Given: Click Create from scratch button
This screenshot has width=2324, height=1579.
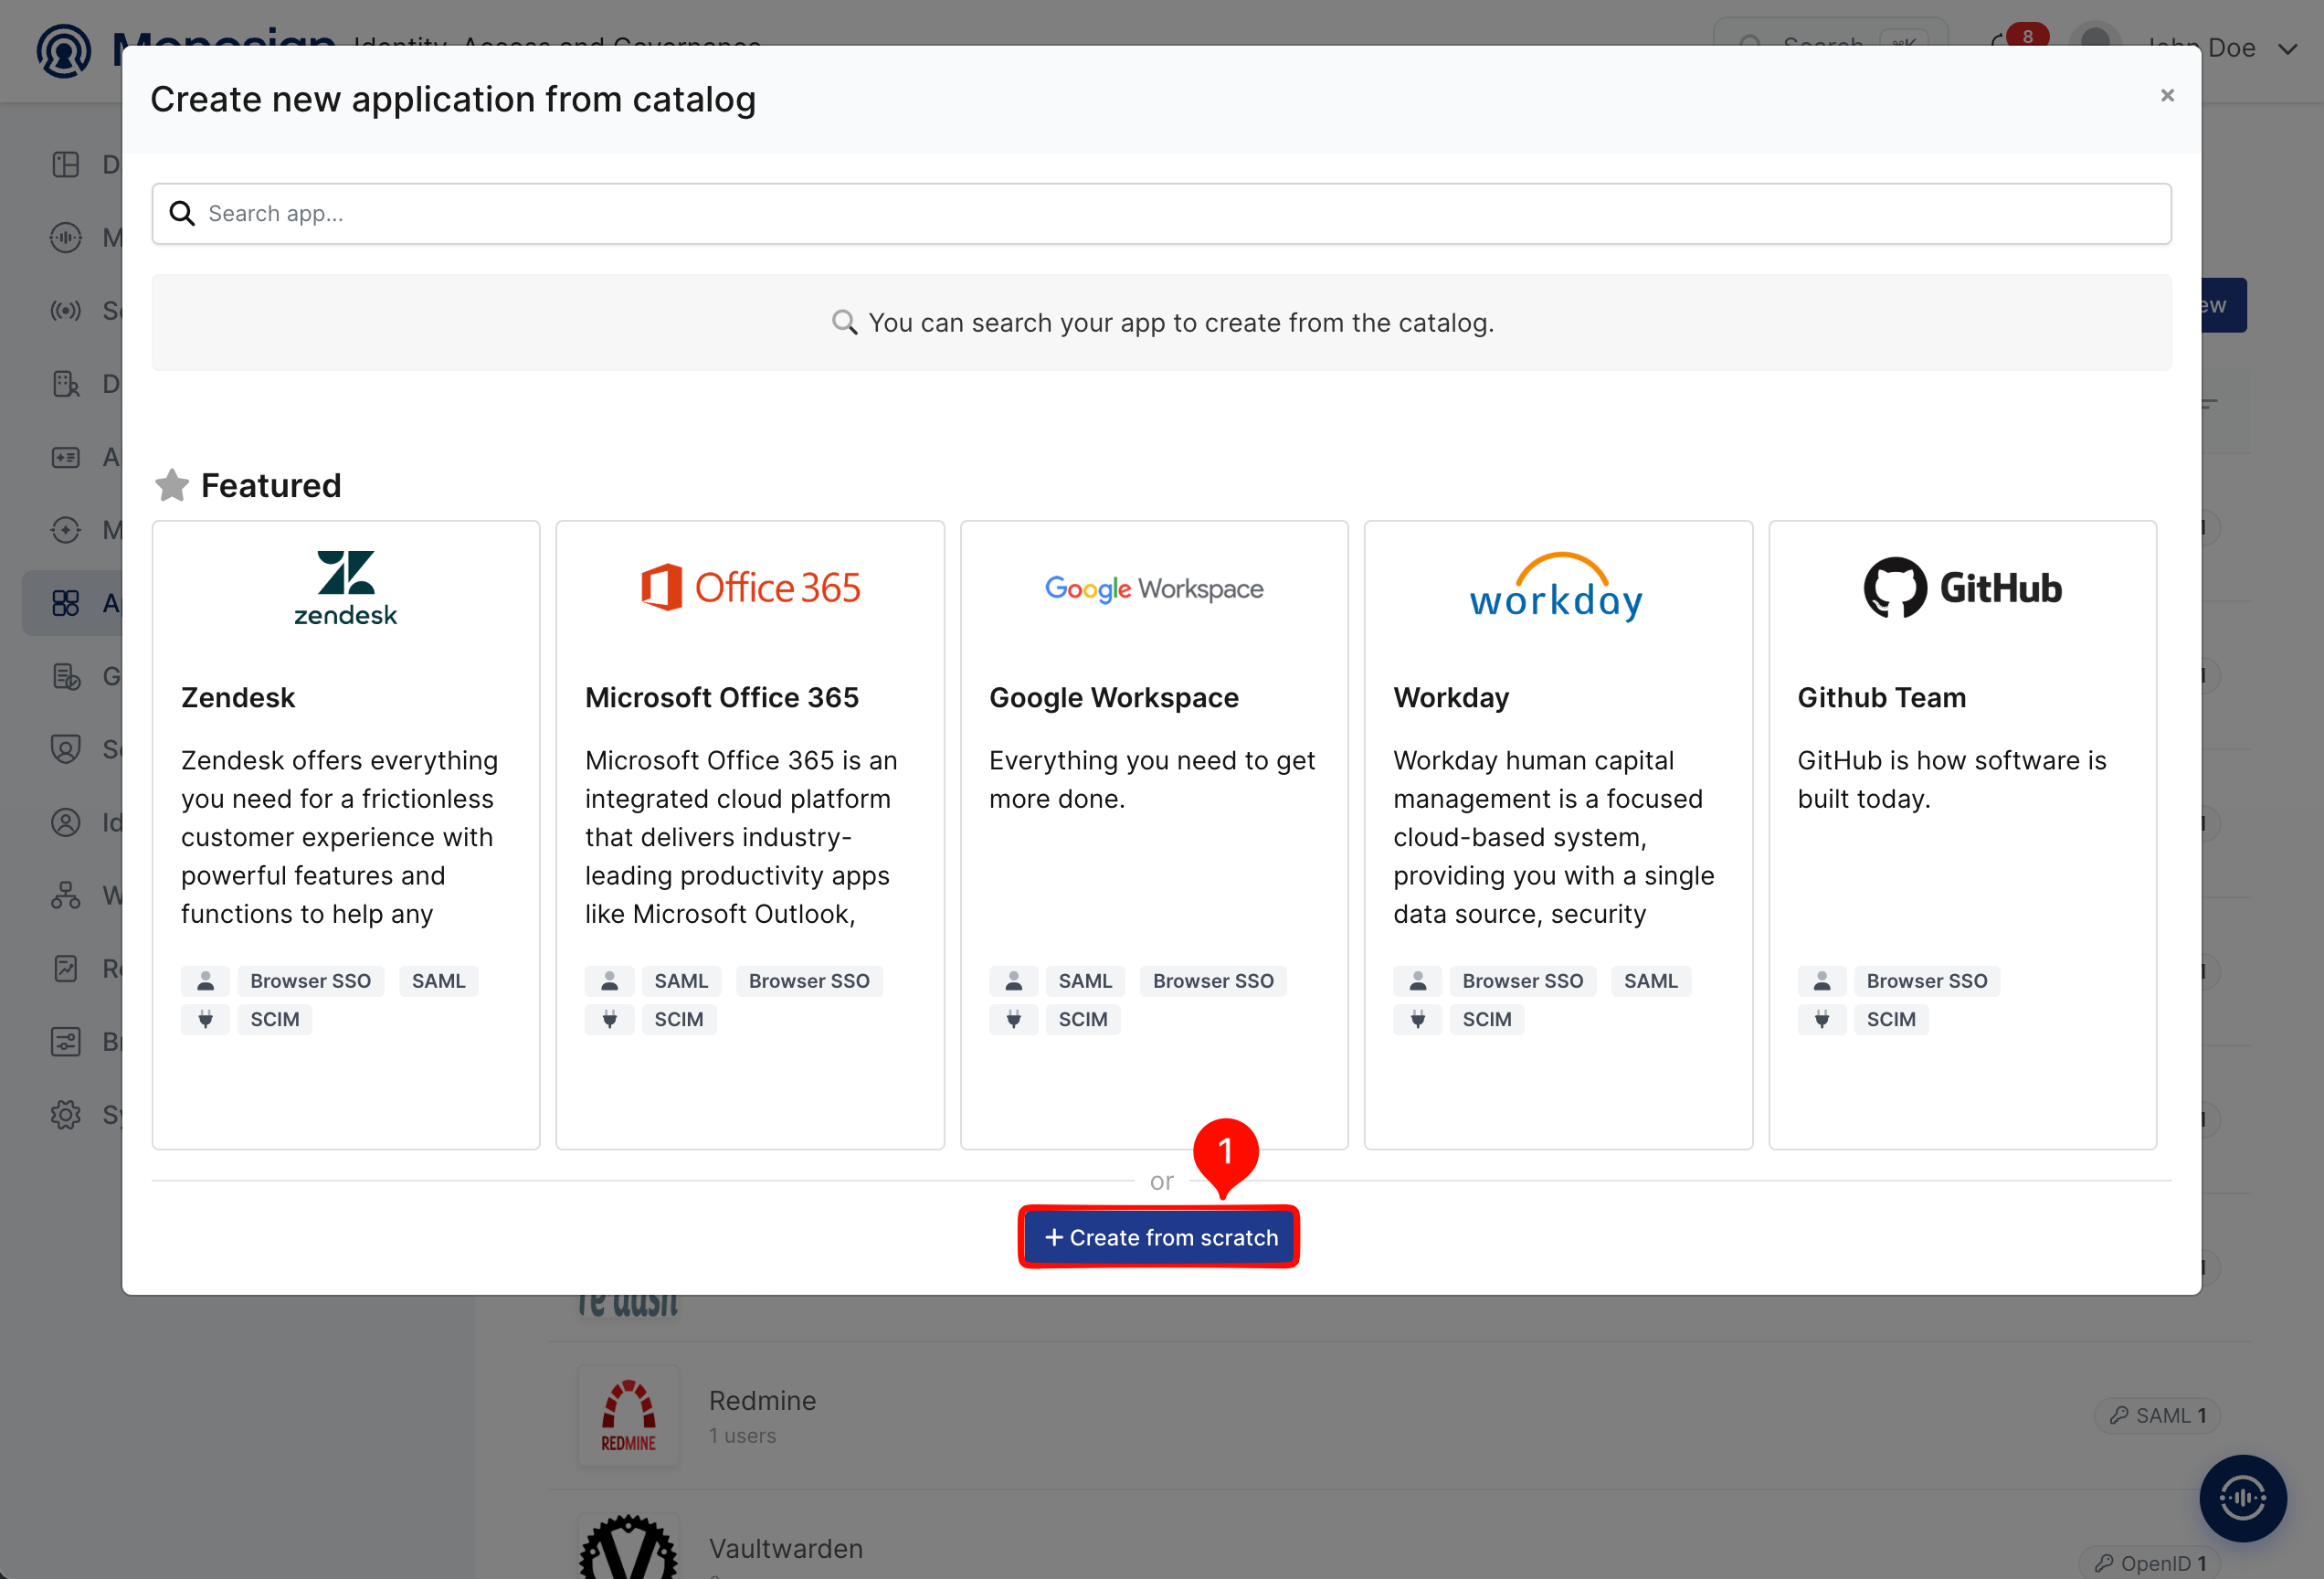Looking at the screenshot, I should (1160, 1237).
